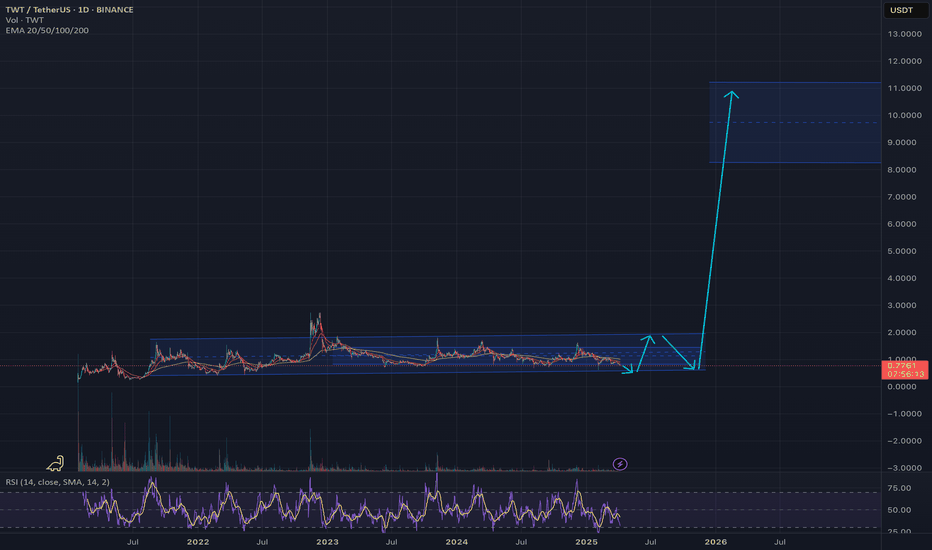Click the 2026 time axis label
Viewport: 932px width, 550px height.
[716, 542]
